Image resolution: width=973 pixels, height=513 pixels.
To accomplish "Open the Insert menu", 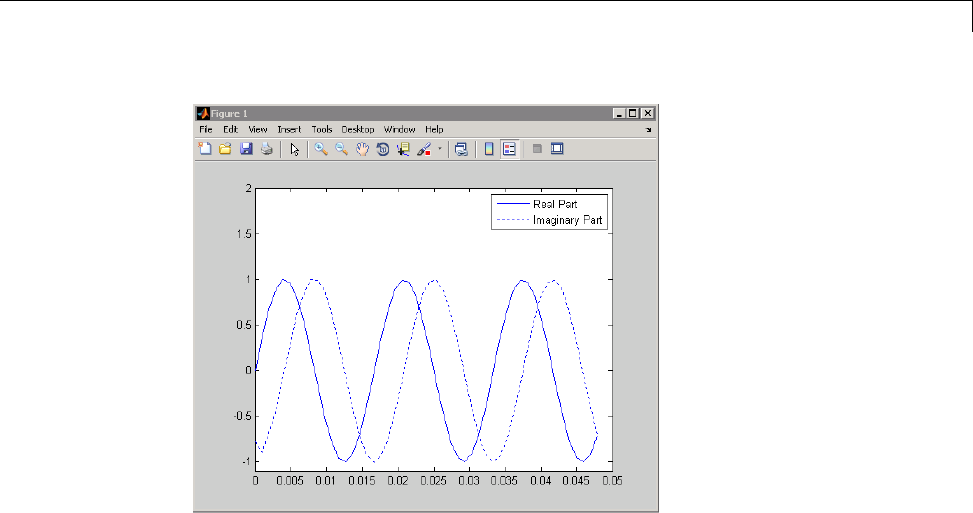I will (x=289, y=130).
